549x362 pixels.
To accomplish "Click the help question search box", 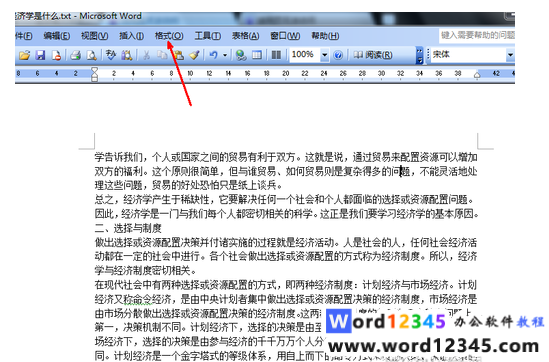I will pos(477,35).
